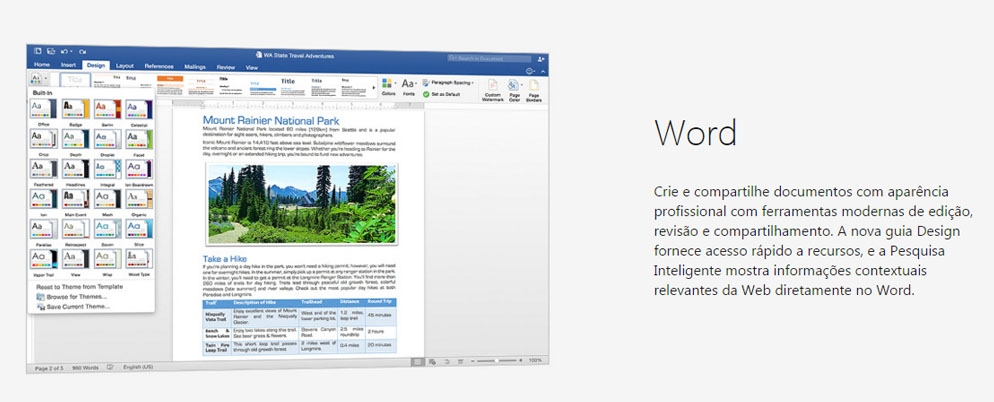Select the Ion theme icon
Viewport: 994px width, 402px height.
coord(43,198)
